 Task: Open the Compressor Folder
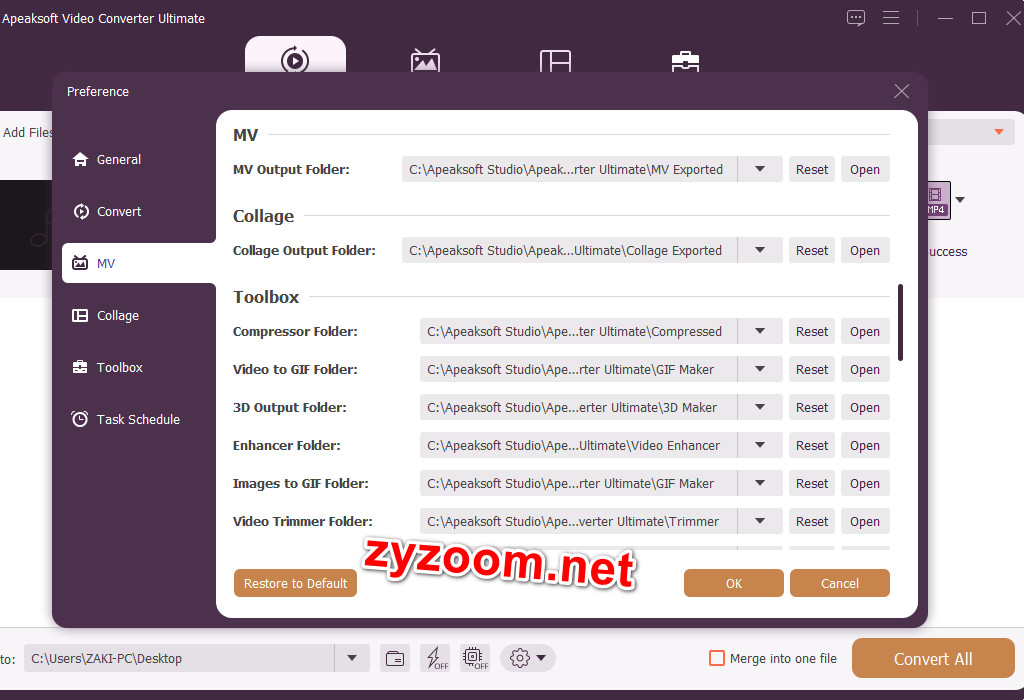(x=865, y=331)
